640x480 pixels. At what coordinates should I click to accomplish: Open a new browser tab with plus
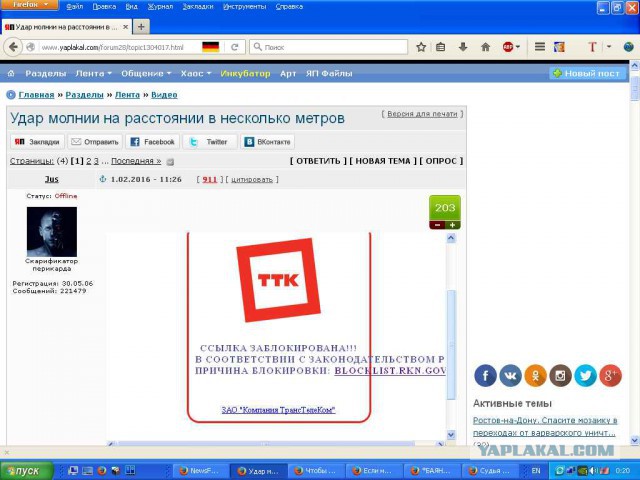[x=141, y=27]
